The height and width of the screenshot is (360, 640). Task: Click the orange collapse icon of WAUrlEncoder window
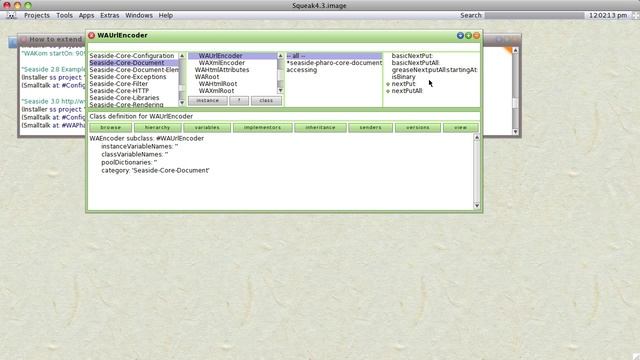476,36
